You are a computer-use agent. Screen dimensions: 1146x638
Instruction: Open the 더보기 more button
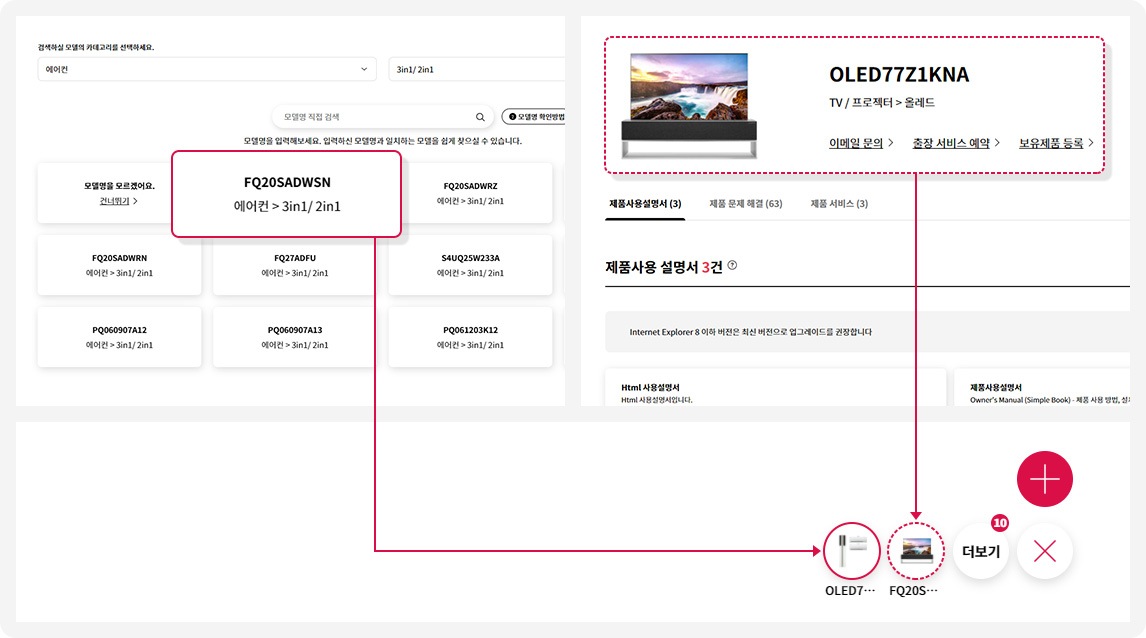981,551
